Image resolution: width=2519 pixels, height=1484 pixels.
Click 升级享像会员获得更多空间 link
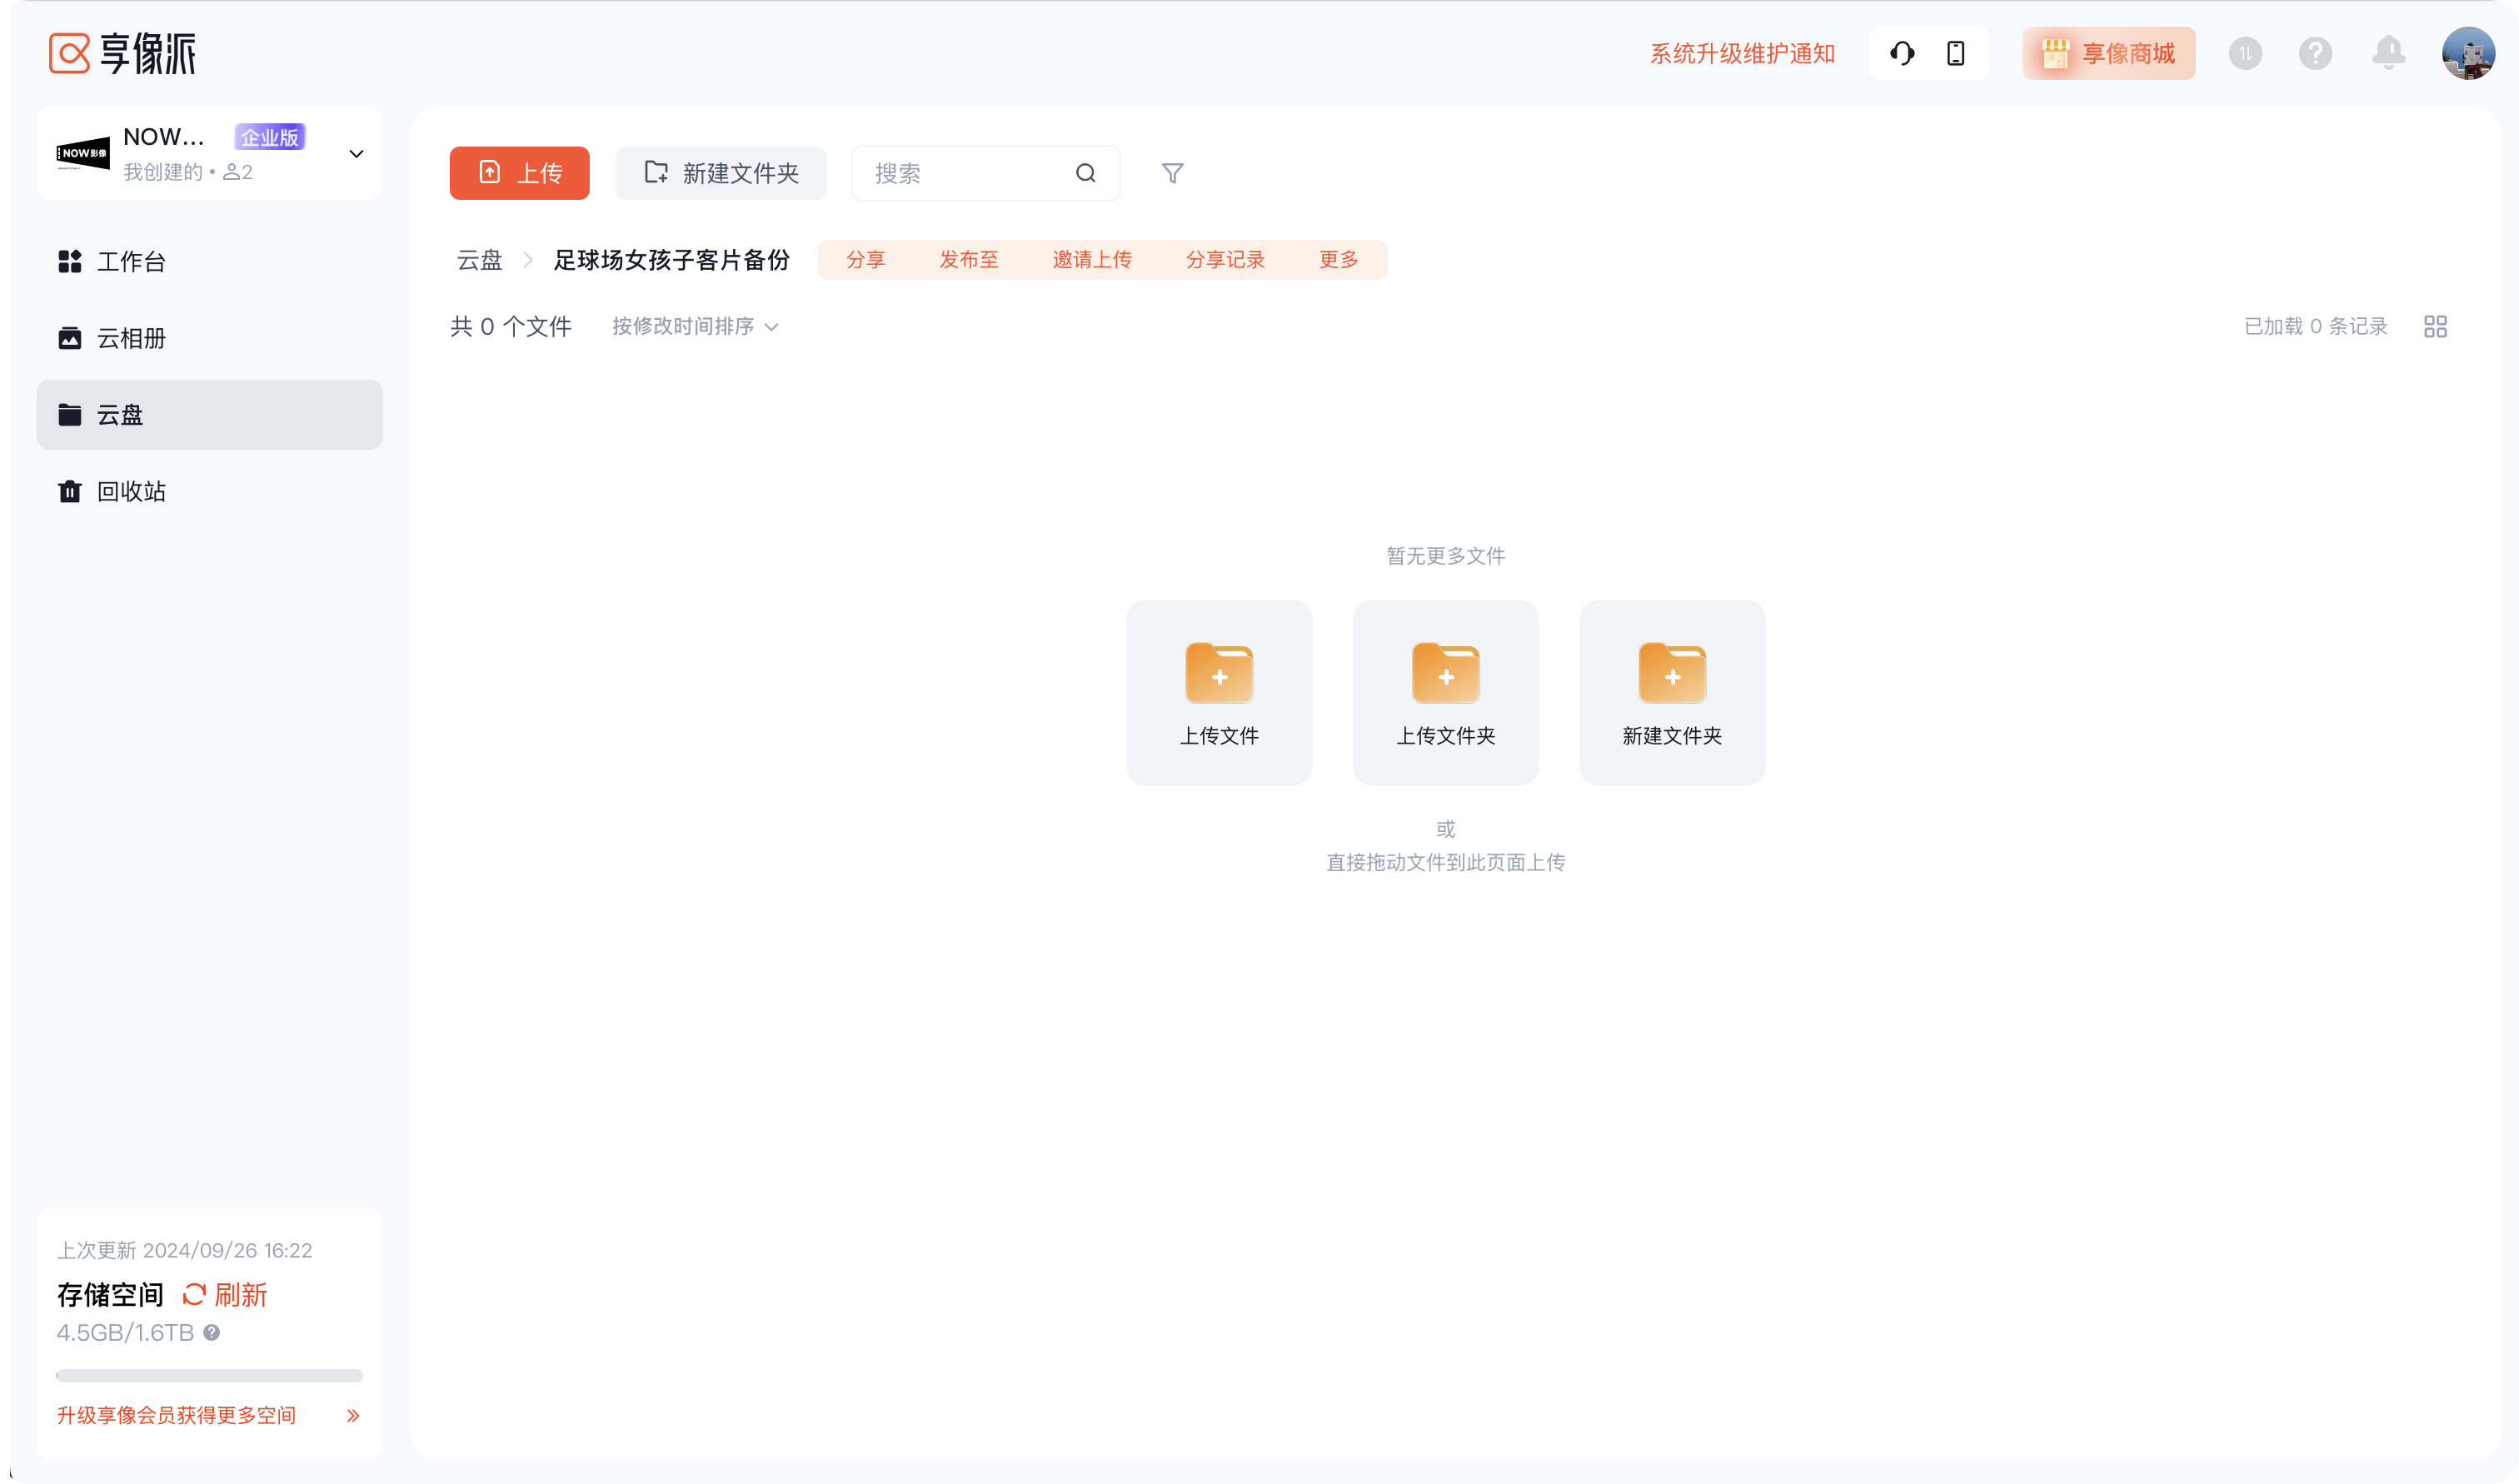coord(176,1415)
